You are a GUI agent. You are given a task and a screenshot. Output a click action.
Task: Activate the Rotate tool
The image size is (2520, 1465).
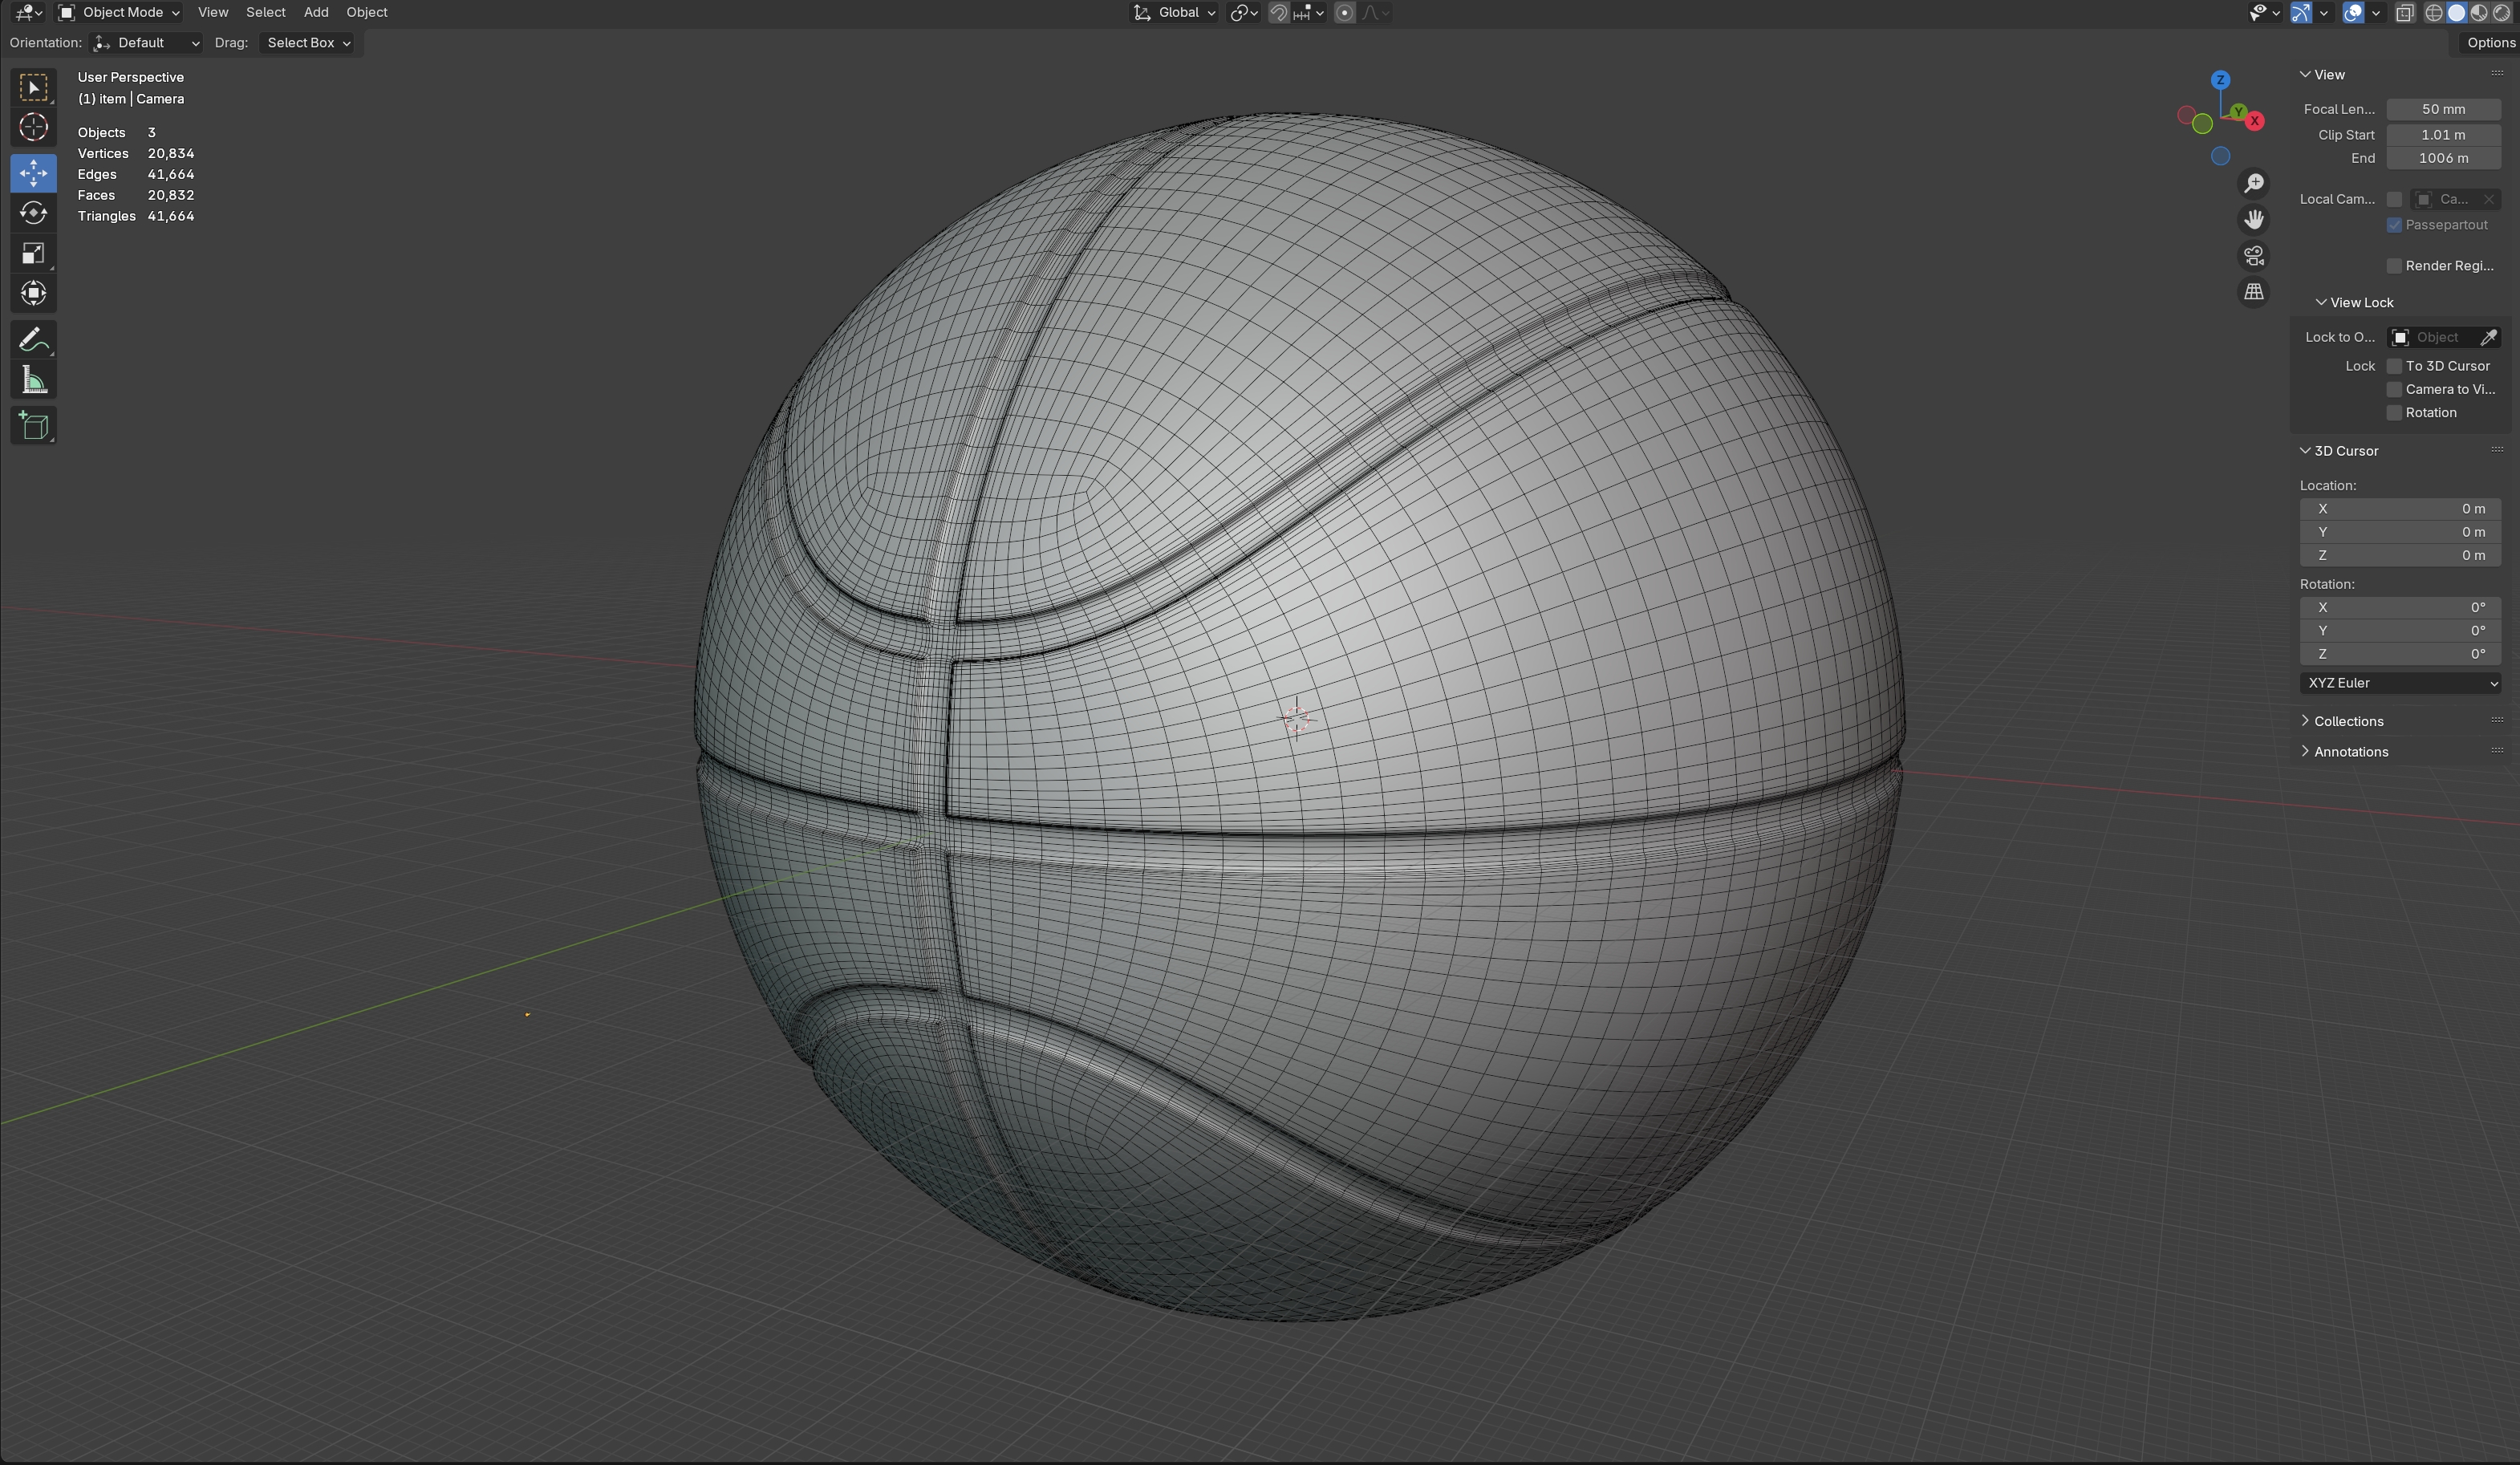(33, 213)
